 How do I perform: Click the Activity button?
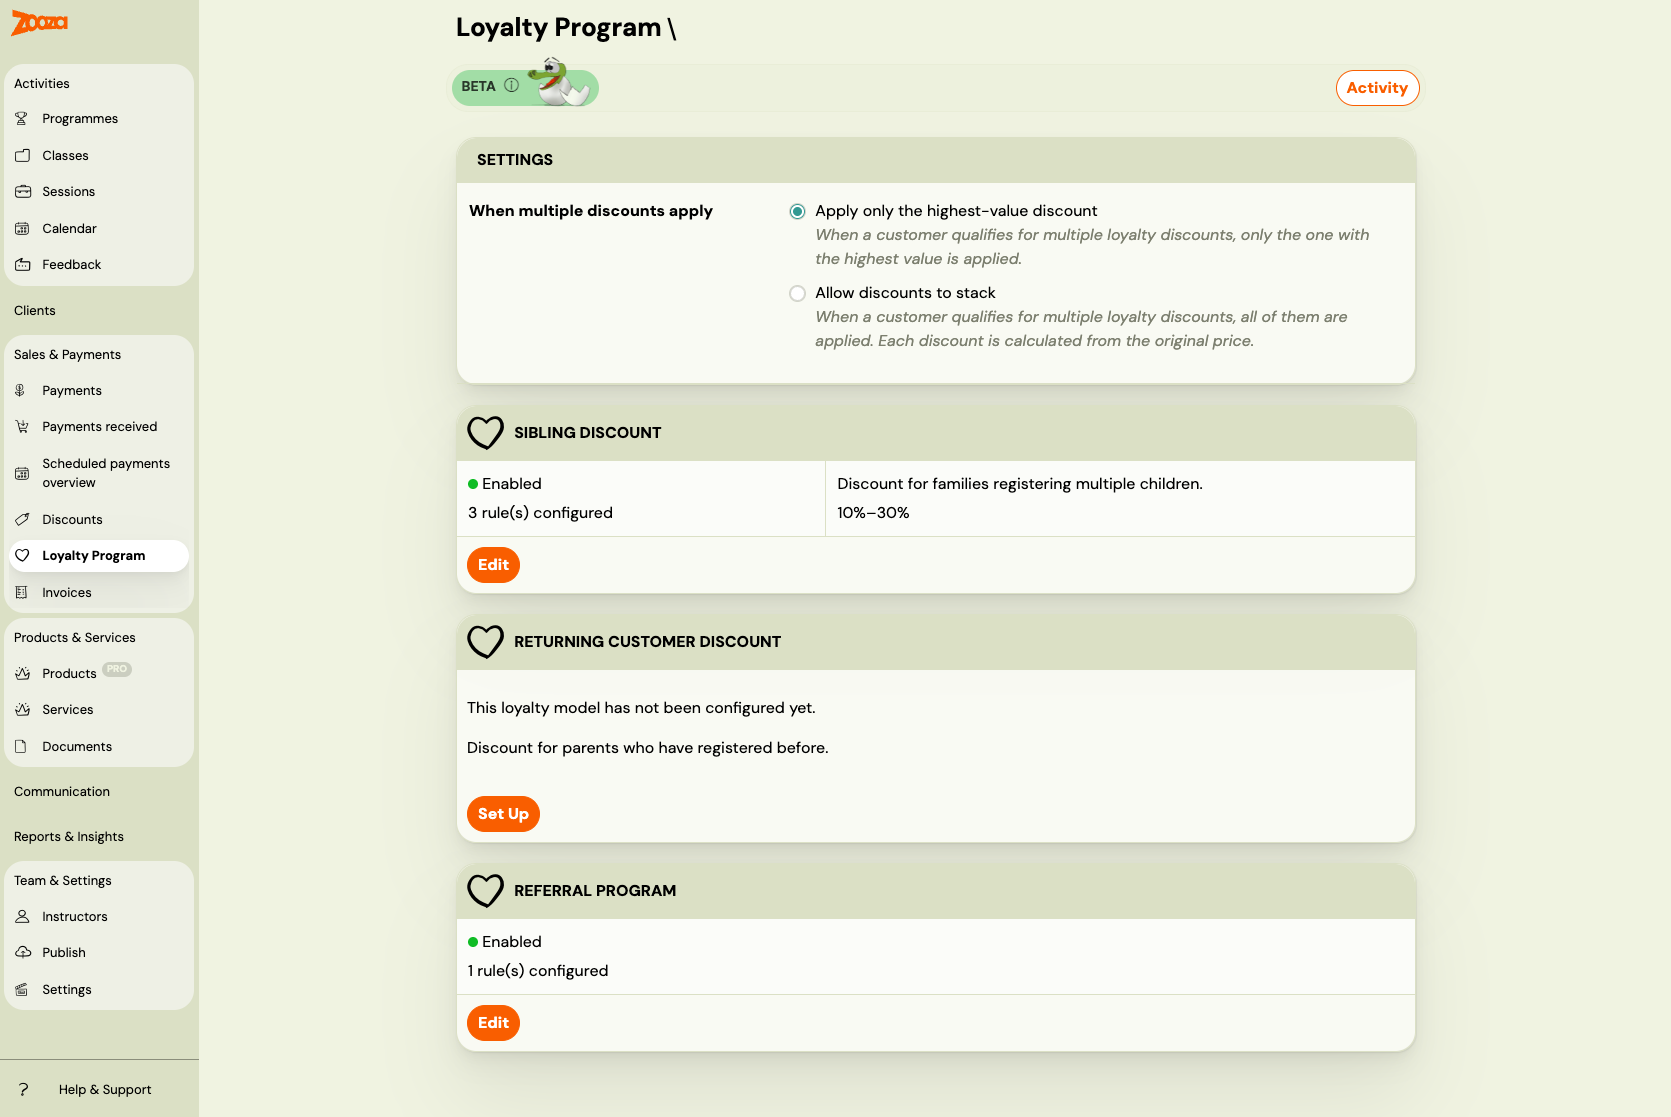point(1377,88)
